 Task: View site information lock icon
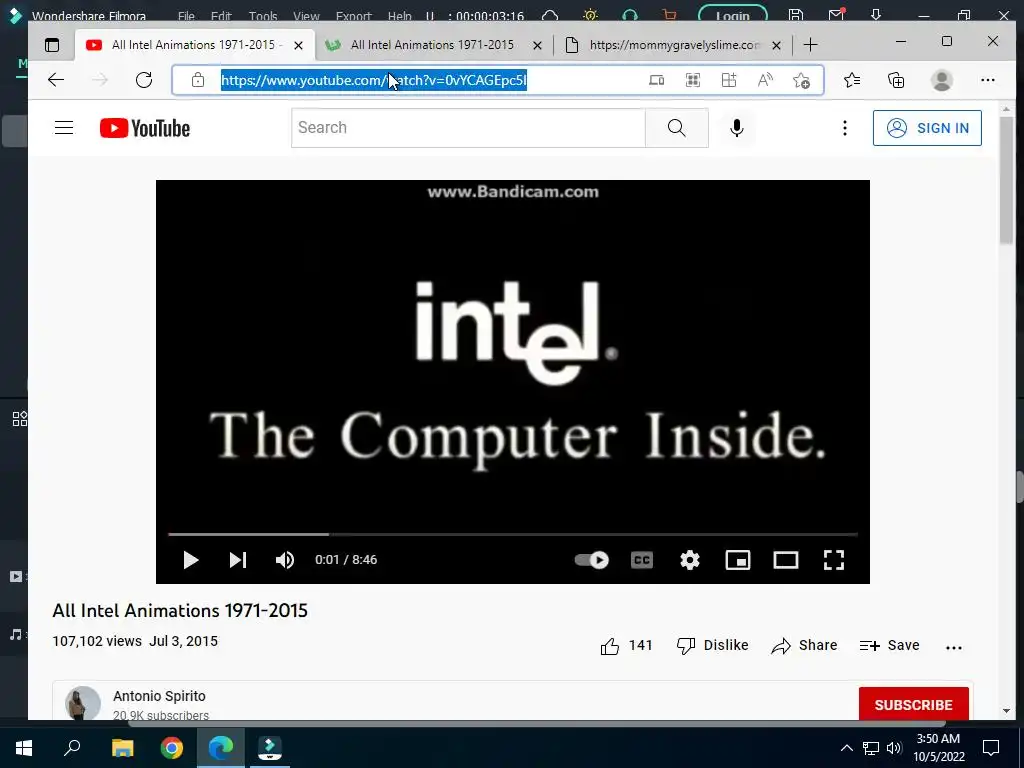(x=198, y=80)
